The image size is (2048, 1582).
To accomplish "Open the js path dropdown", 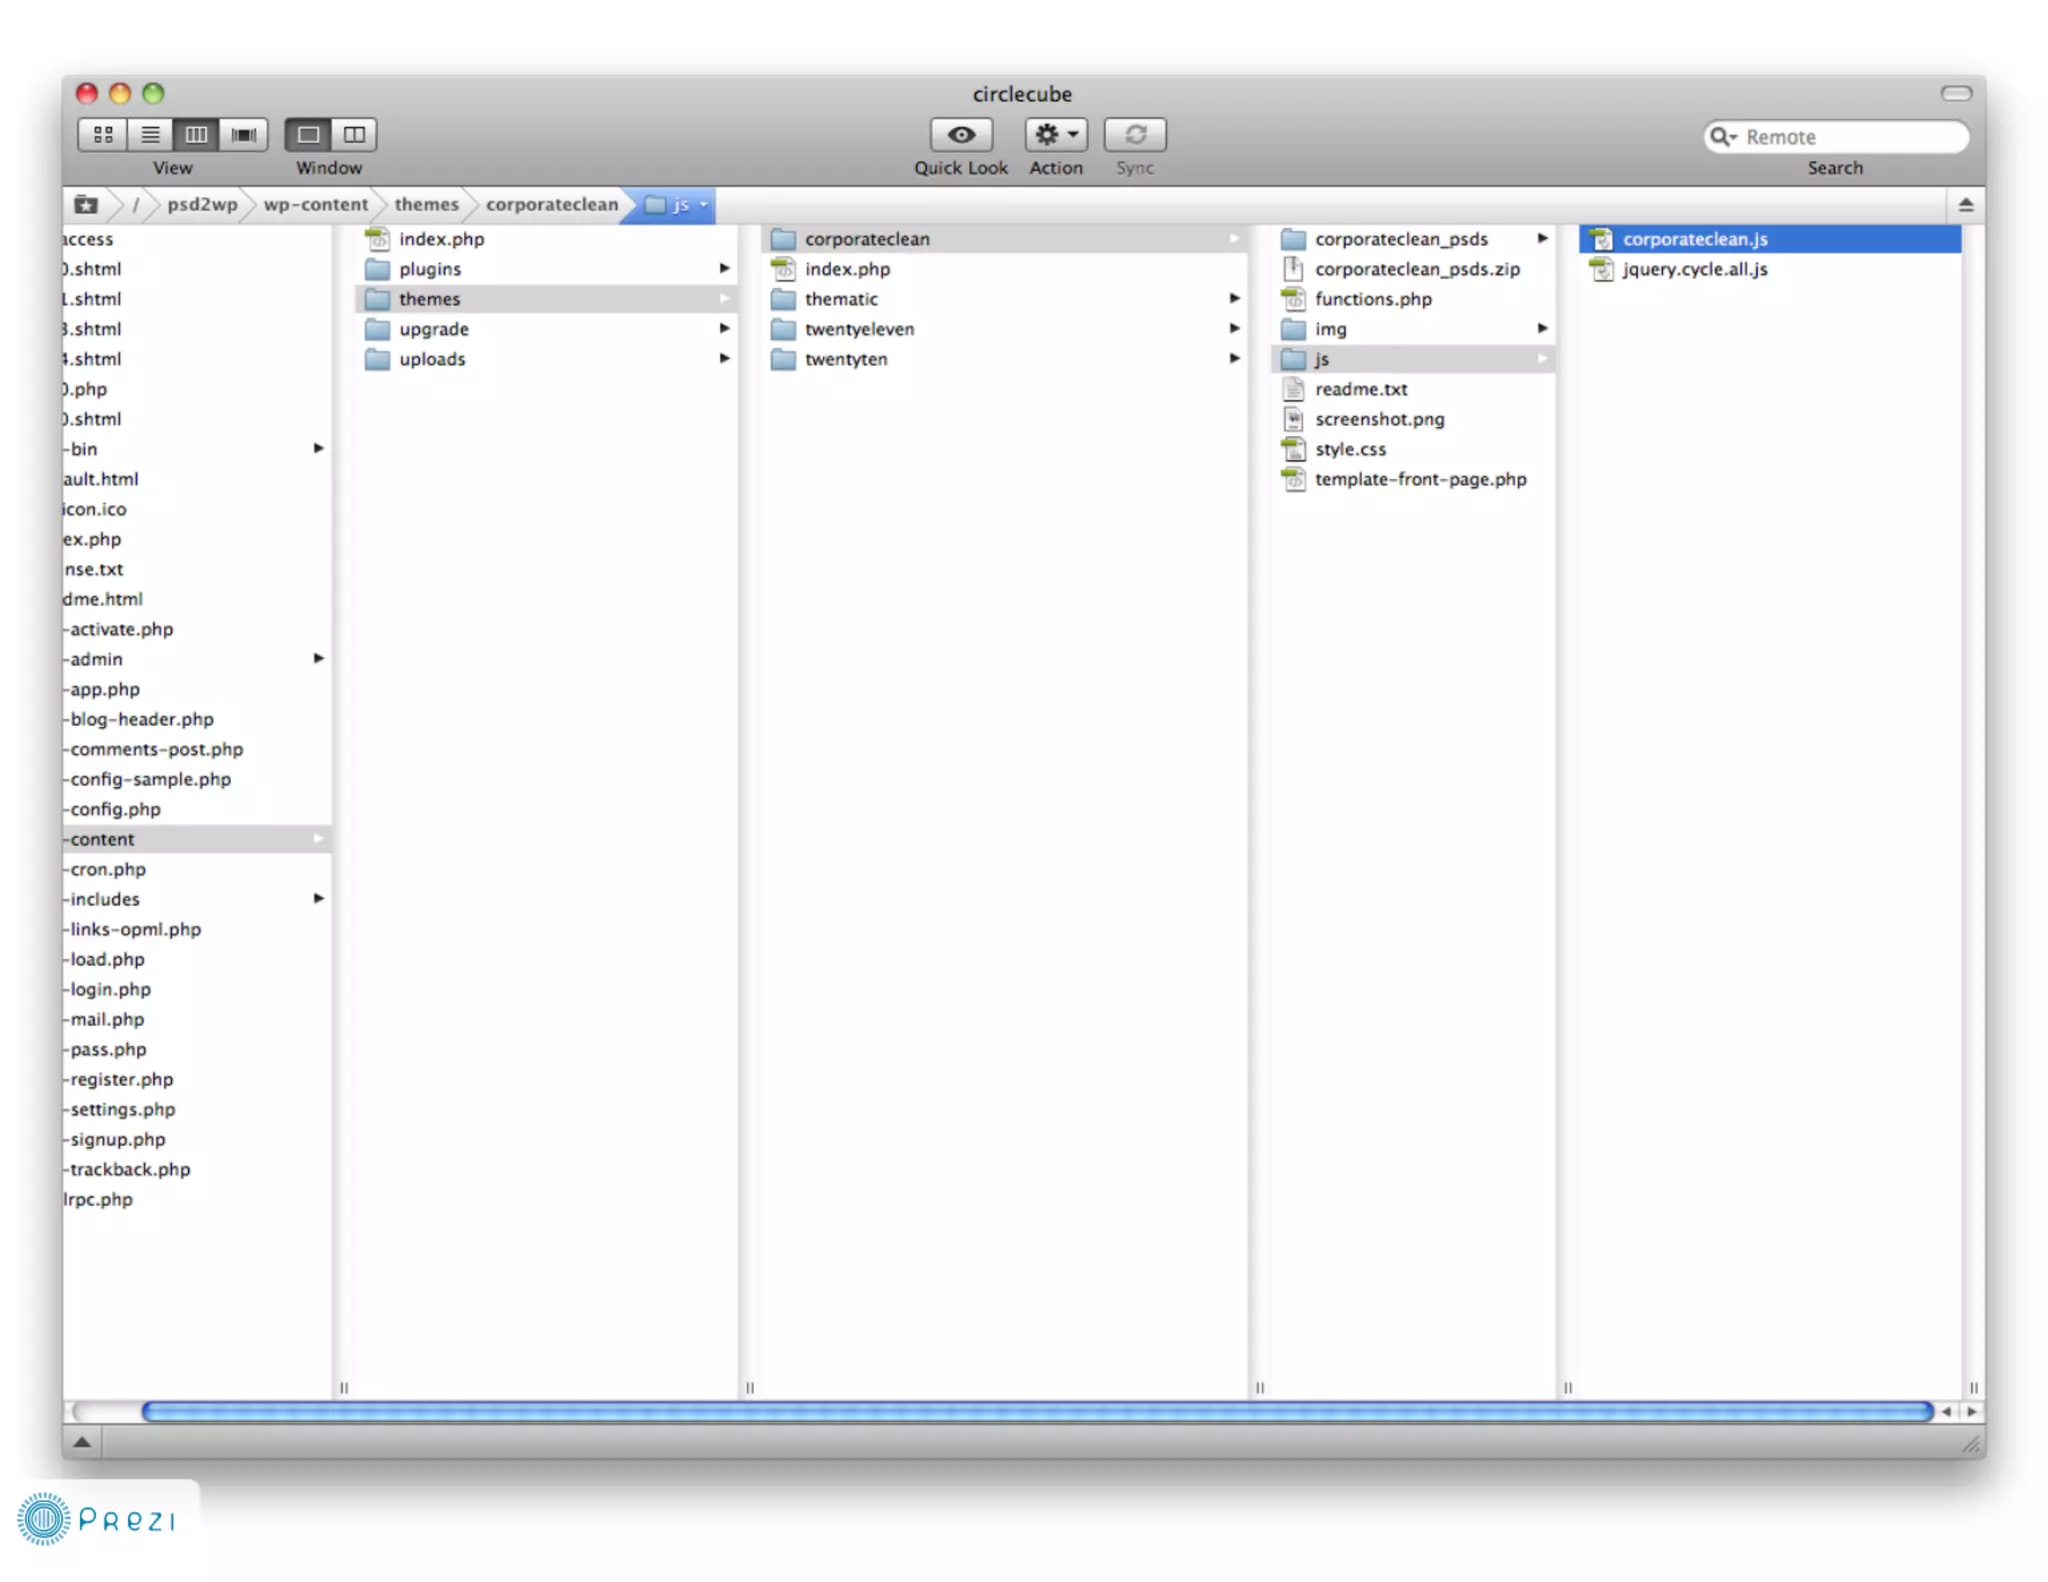I will click(704, 205).
